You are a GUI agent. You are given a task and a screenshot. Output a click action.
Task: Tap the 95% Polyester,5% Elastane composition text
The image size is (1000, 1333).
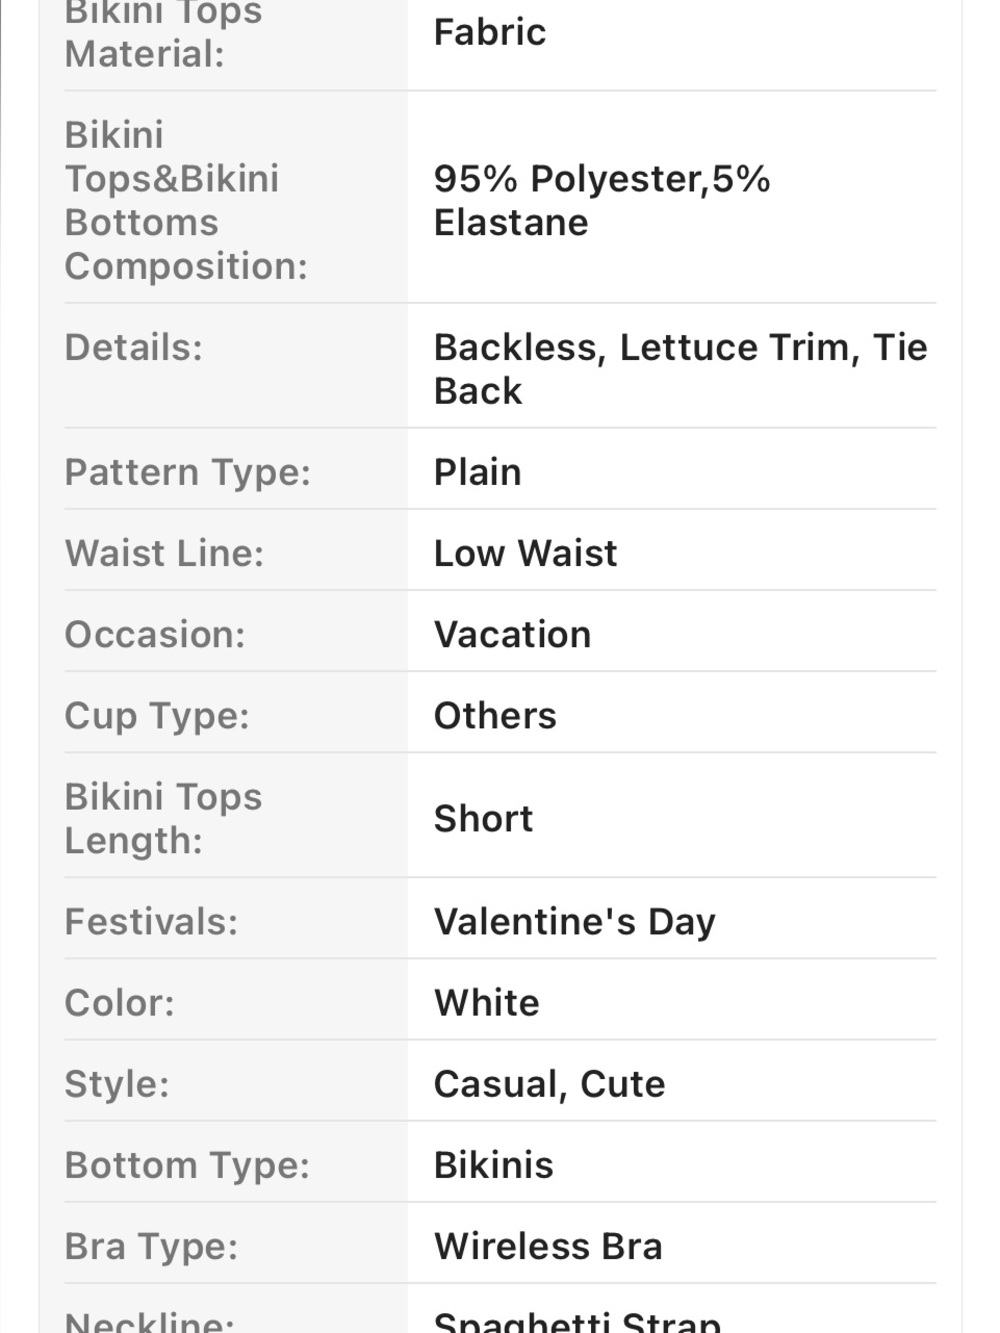[x=602, y=200]
